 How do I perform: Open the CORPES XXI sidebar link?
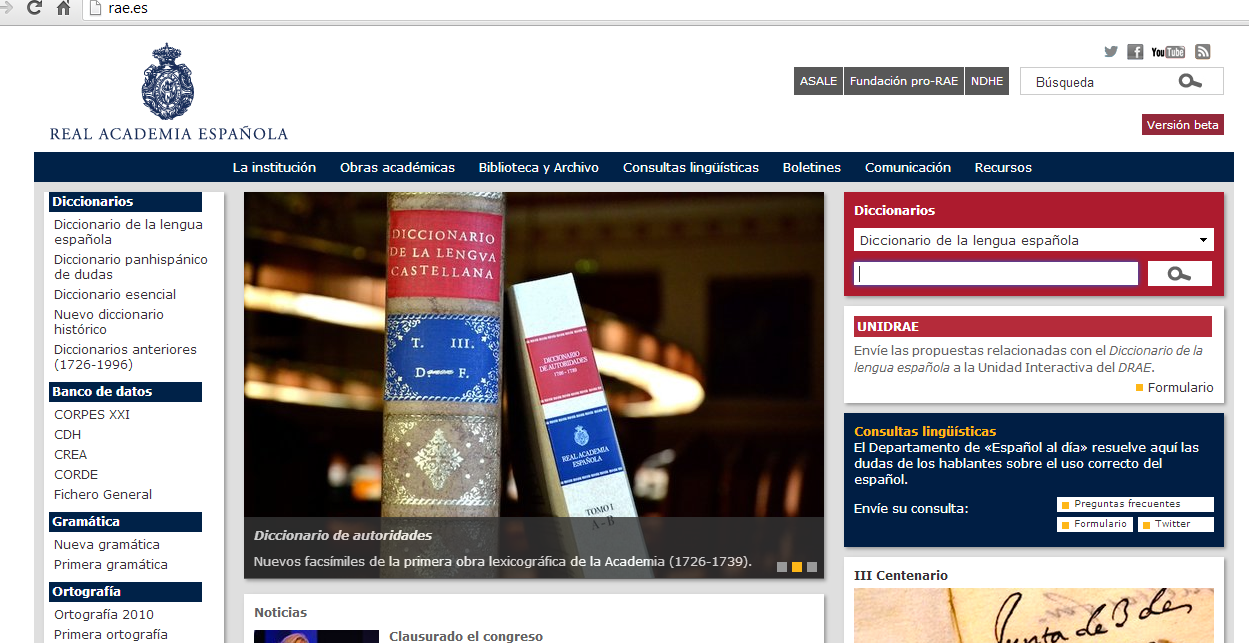tap(92, 415)
